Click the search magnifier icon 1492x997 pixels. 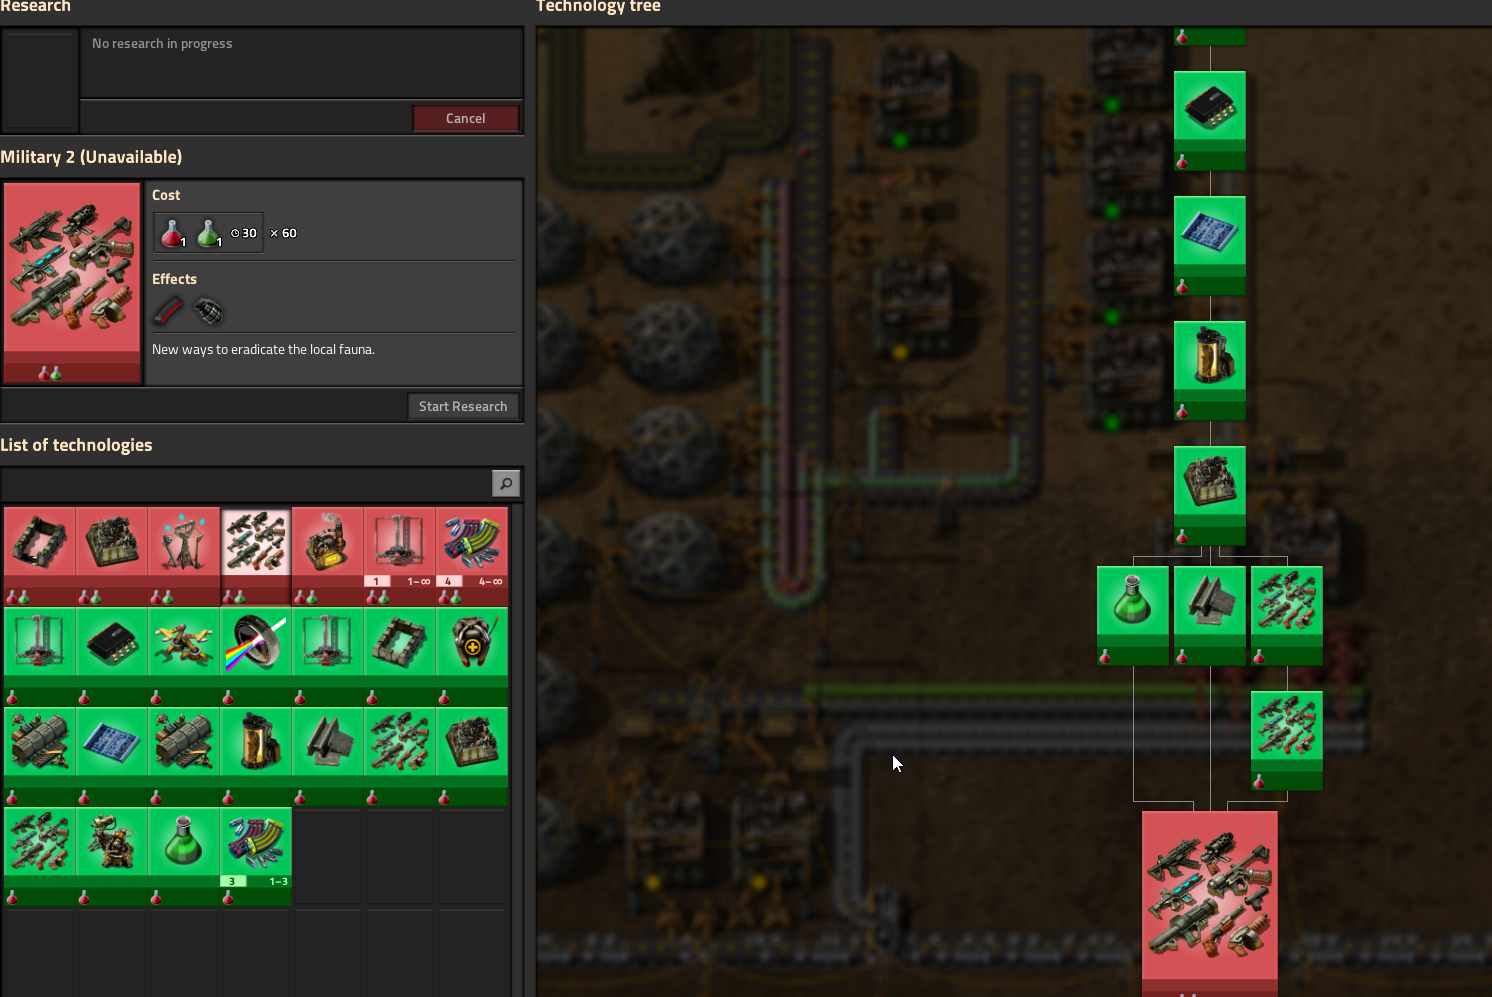tap(506, 484)
